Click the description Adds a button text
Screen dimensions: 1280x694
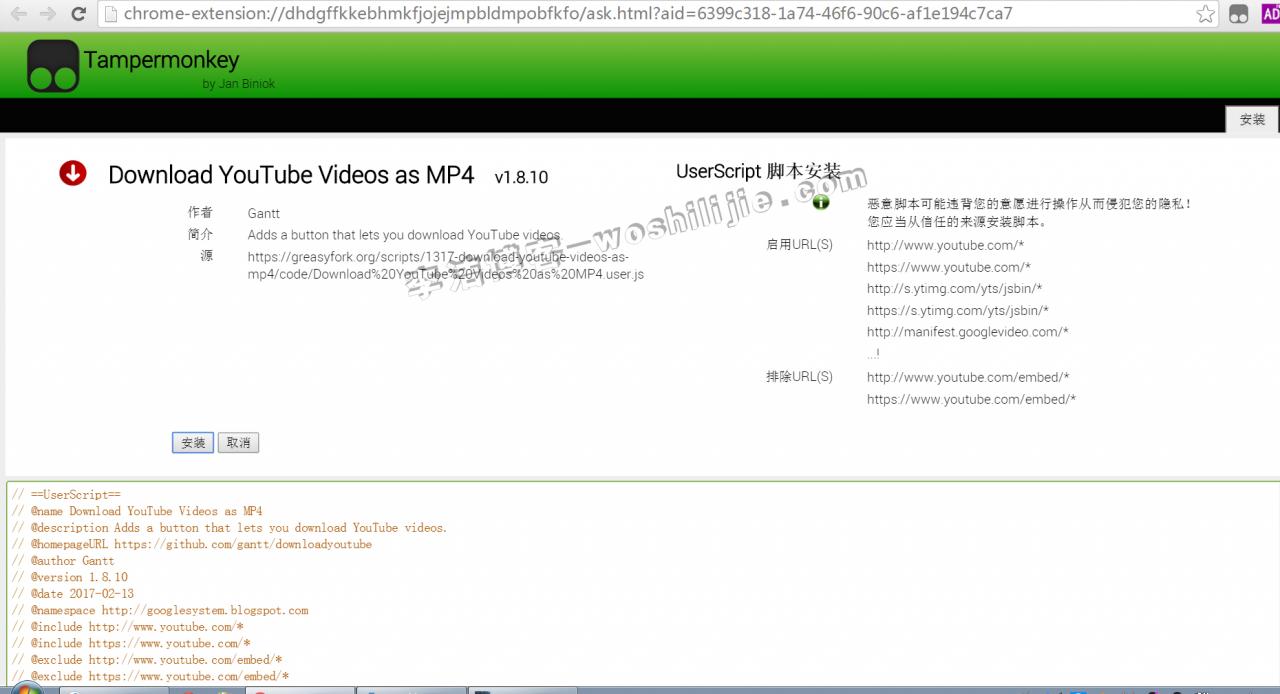(x=405, y=235)
